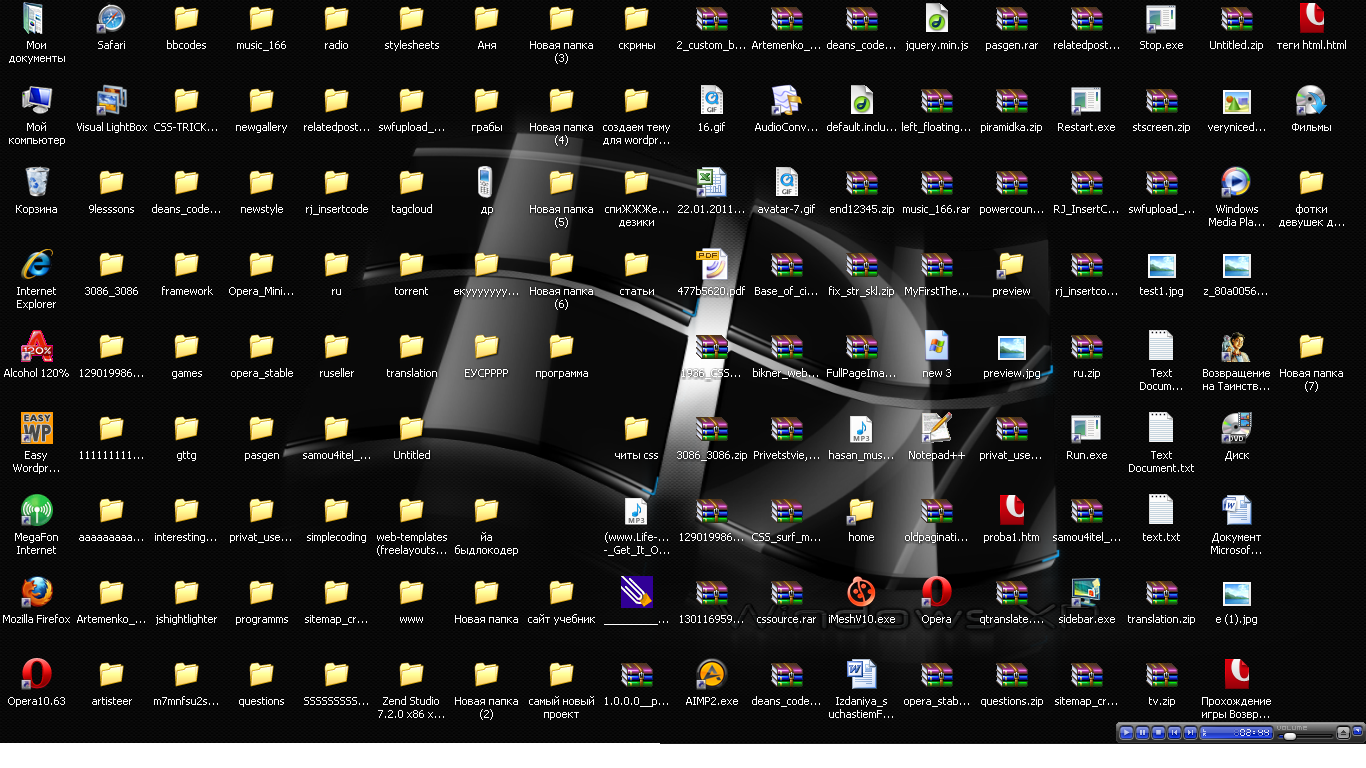Skip to next track in mini player
The image size is (1366, 768).
(x=1190, y=733)
